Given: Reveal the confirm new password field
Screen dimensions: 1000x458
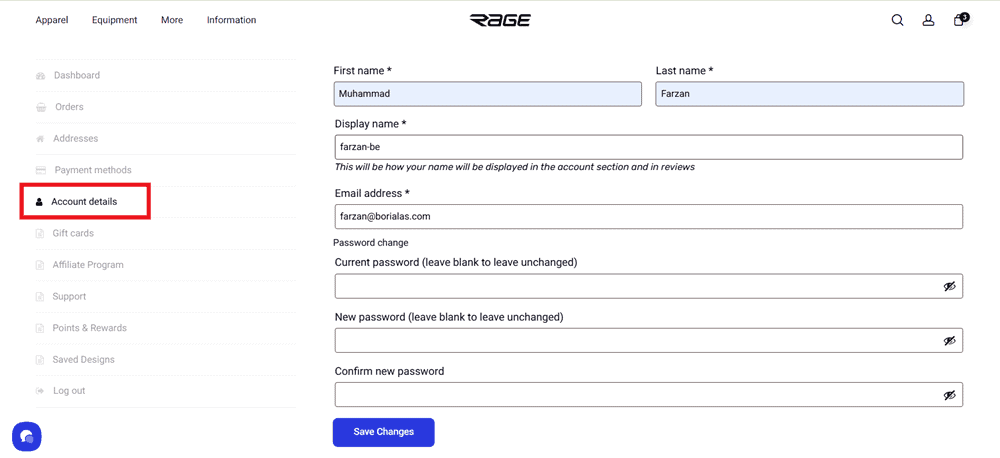Looking at the screenshot, I should click(x=949, y=395).
